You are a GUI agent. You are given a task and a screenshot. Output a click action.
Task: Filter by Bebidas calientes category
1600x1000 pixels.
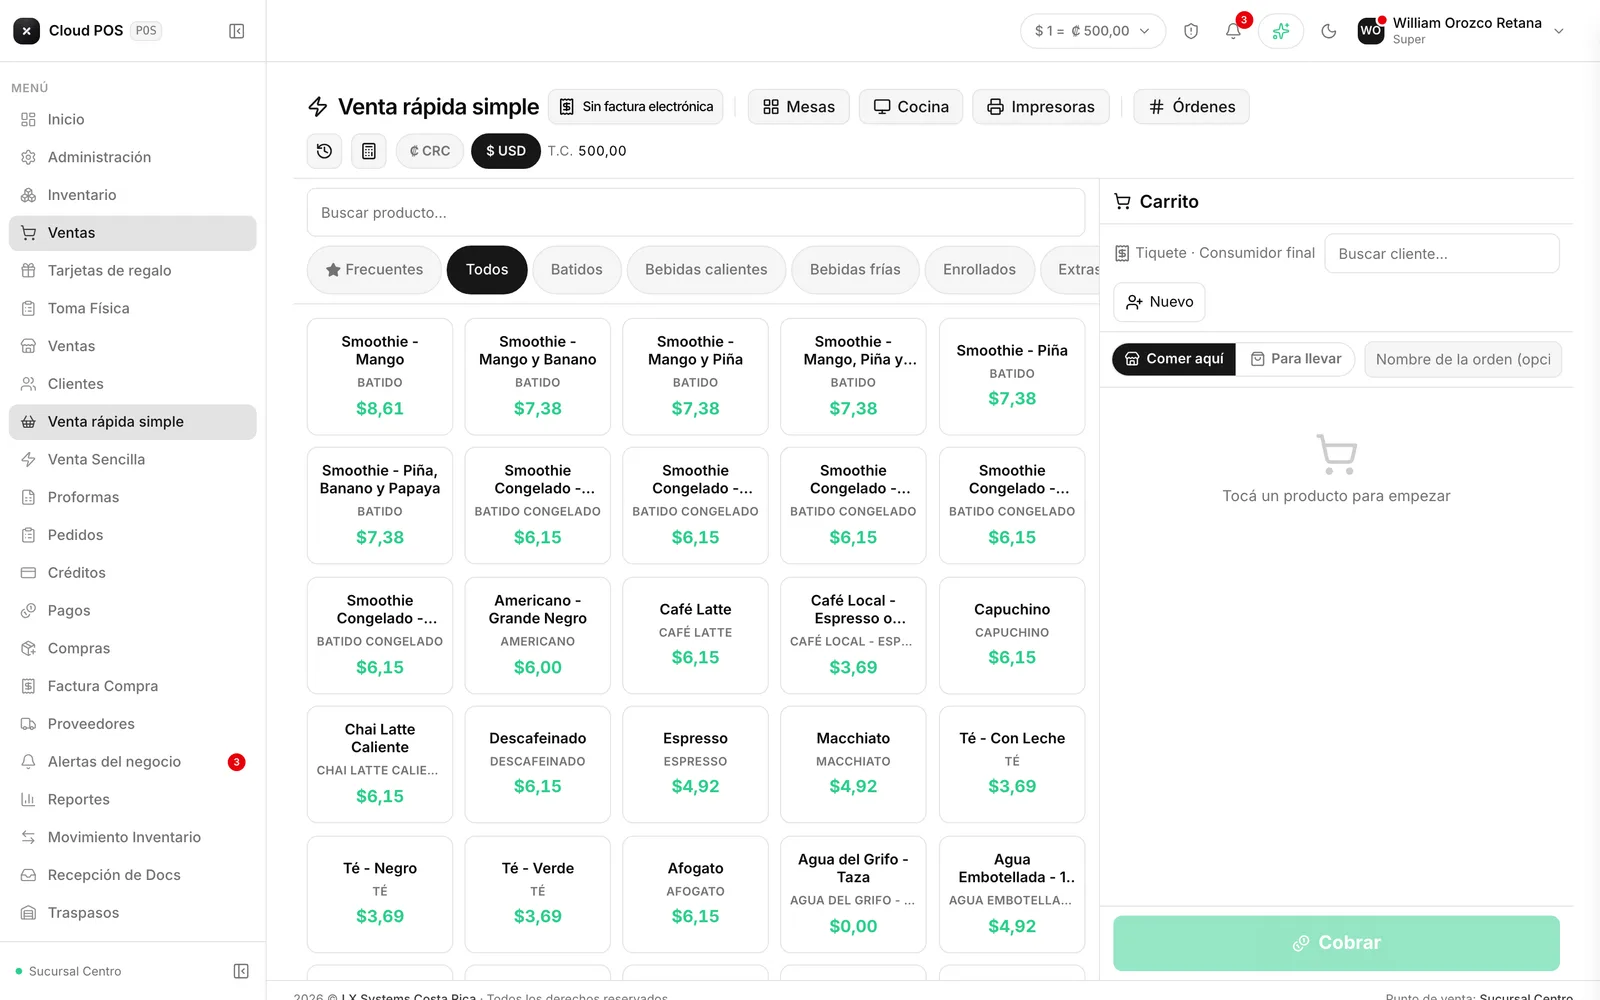(x=706, y=270)
